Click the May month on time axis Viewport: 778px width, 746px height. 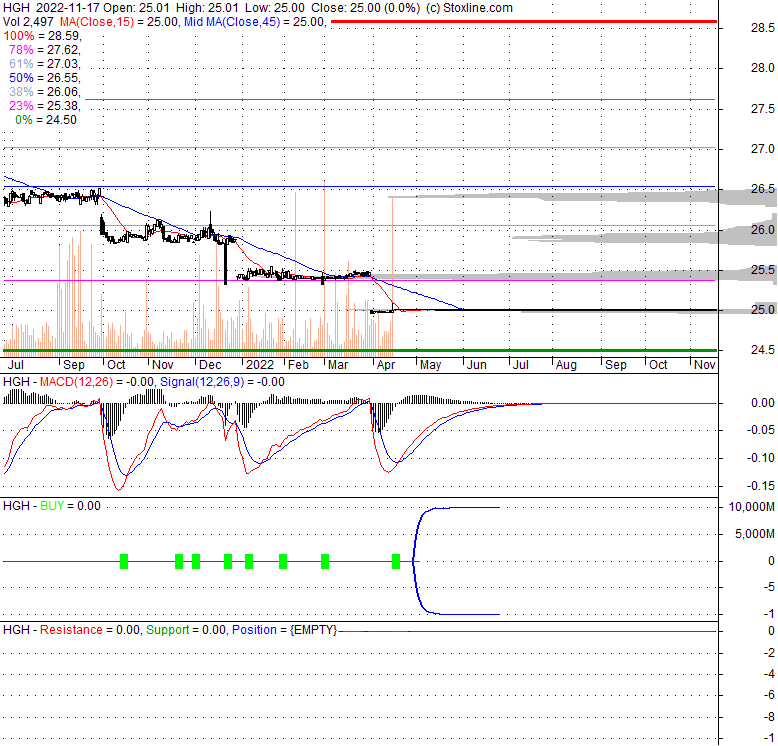pyautogui.click(x=430, y=365)
